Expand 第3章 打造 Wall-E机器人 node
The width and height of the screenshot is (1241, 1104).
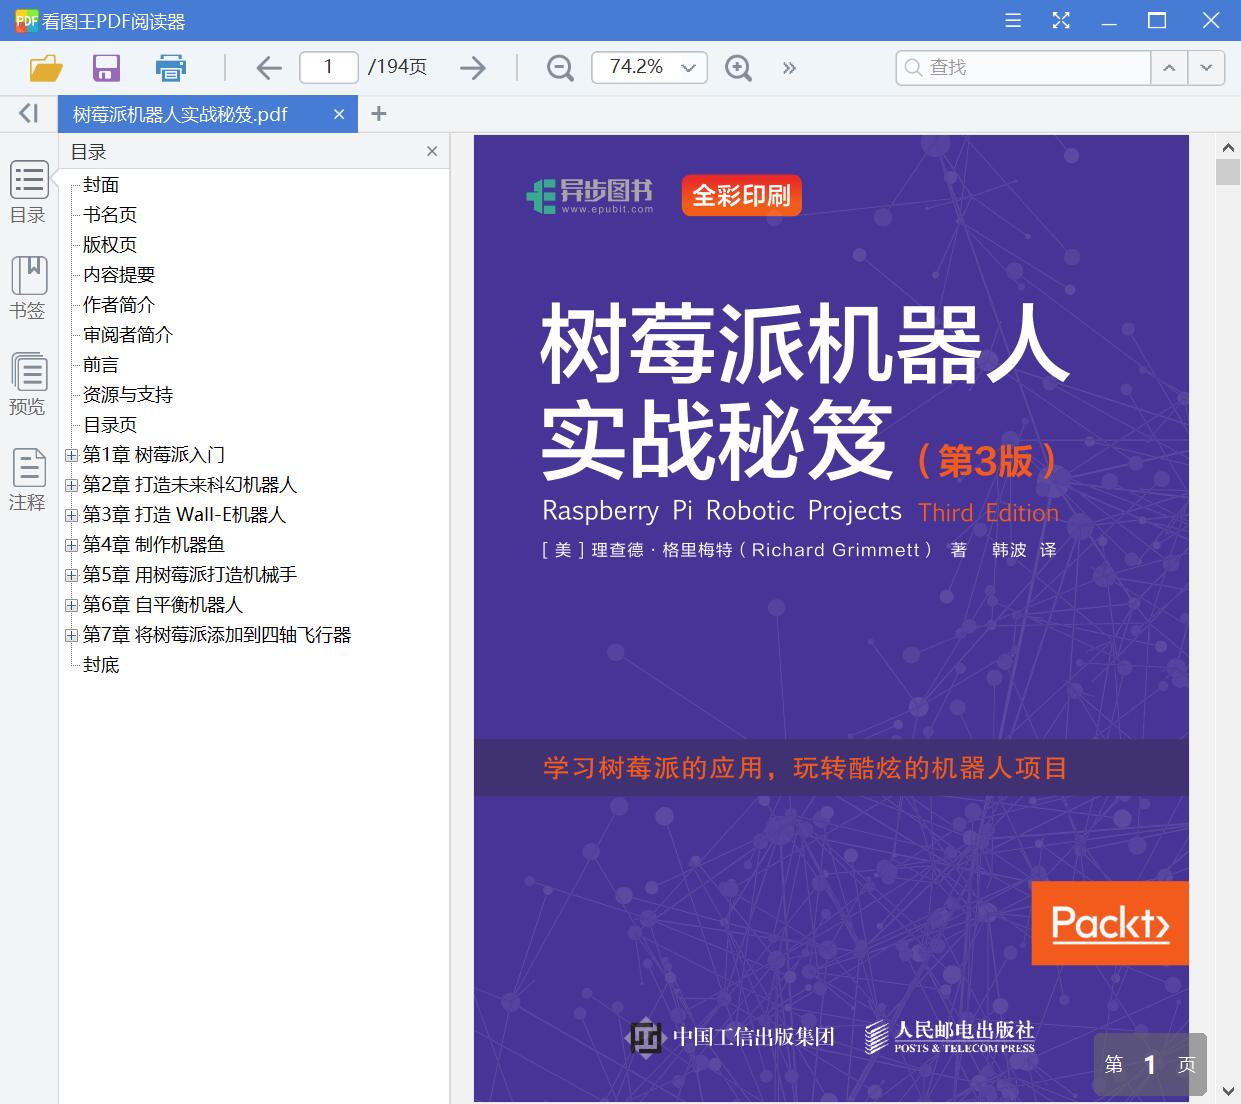71,515
